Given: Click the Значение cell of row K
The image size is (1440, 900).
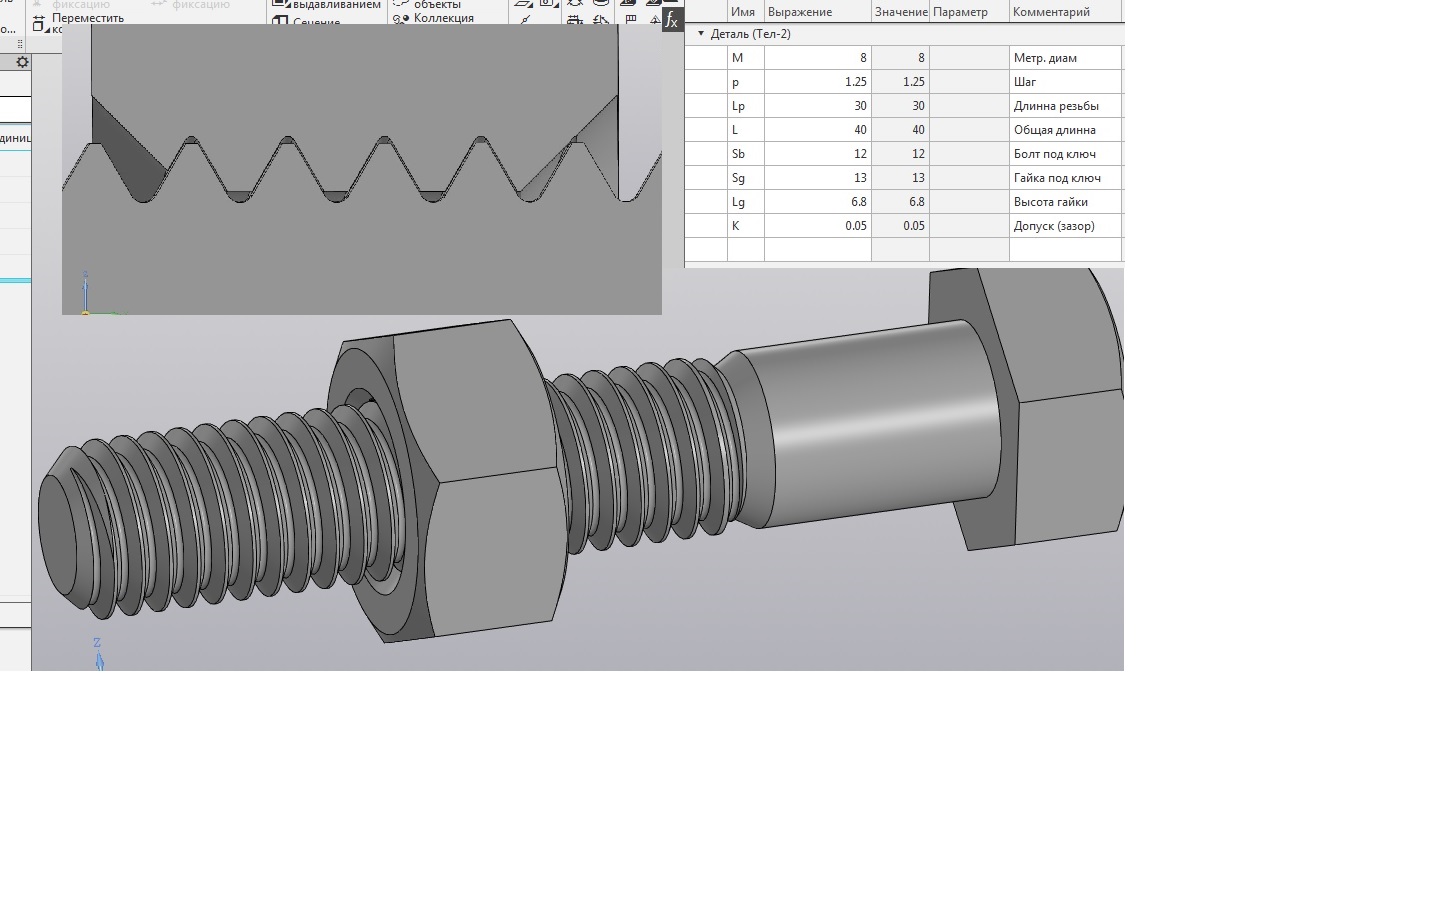Looking at the screenshot, I should 900,226.
